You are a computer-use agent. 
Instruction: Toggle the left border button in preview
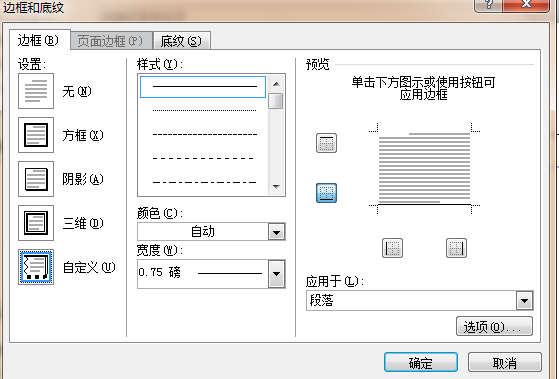[x=392, y=248]
